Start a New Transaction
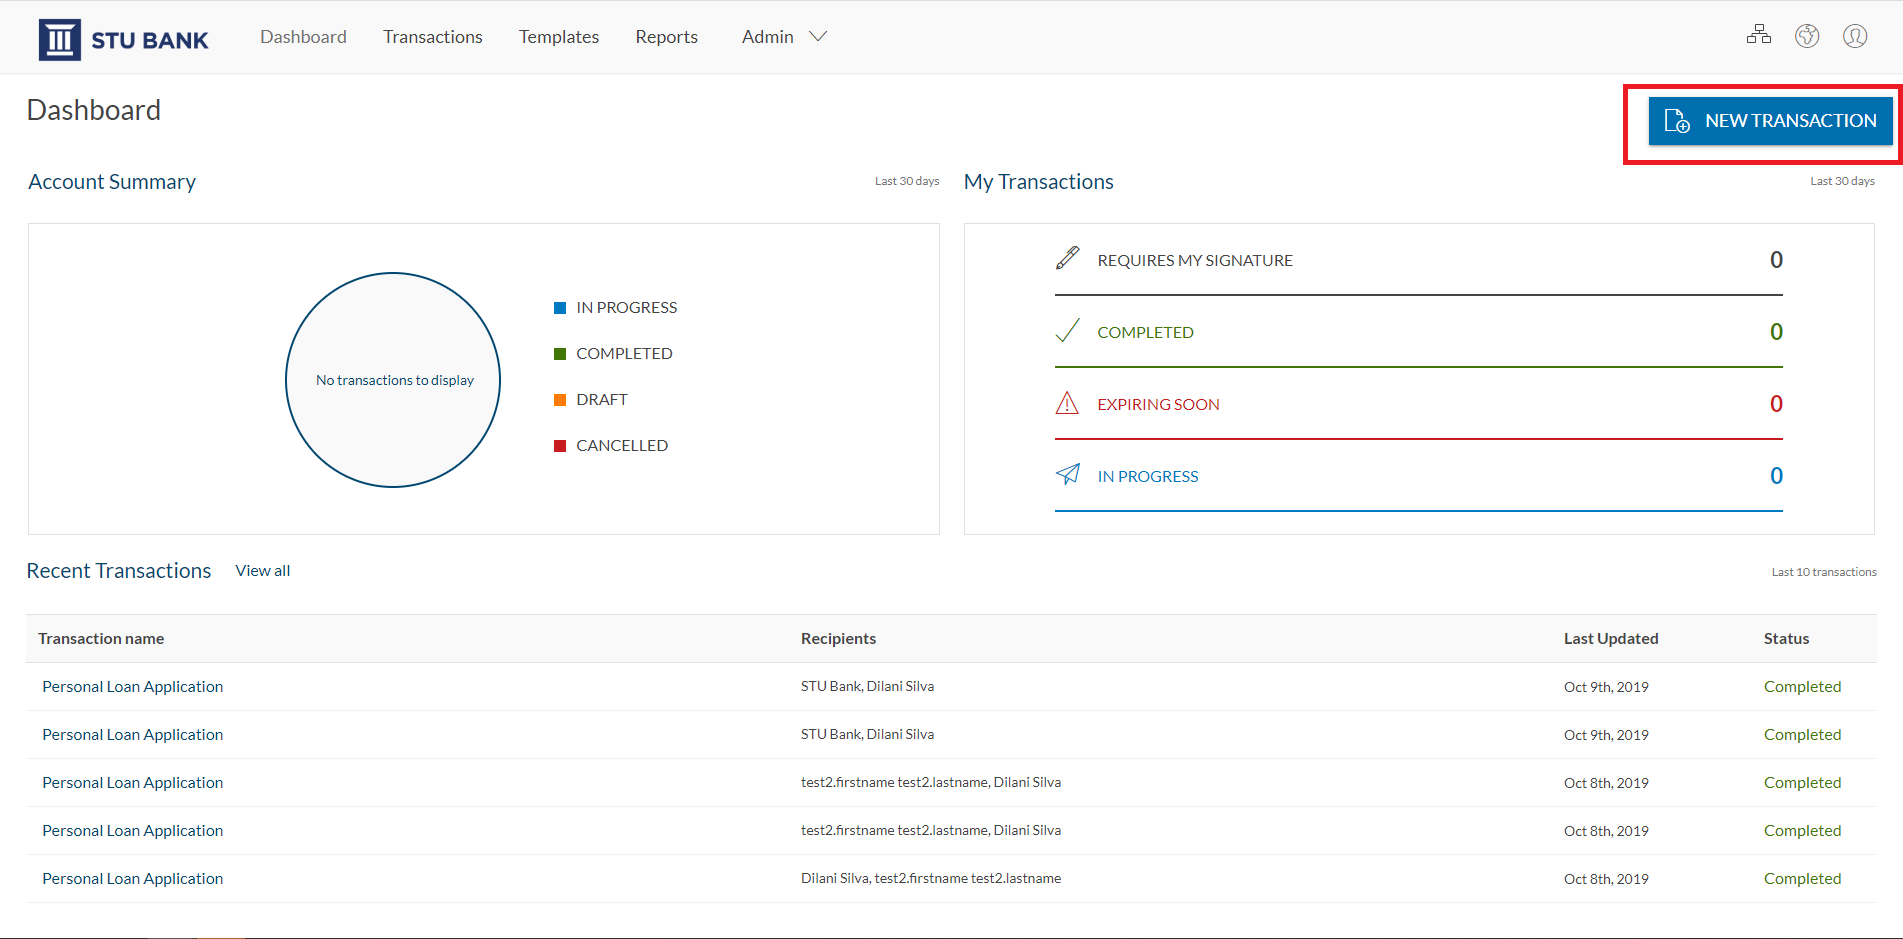 [1770, 121]
